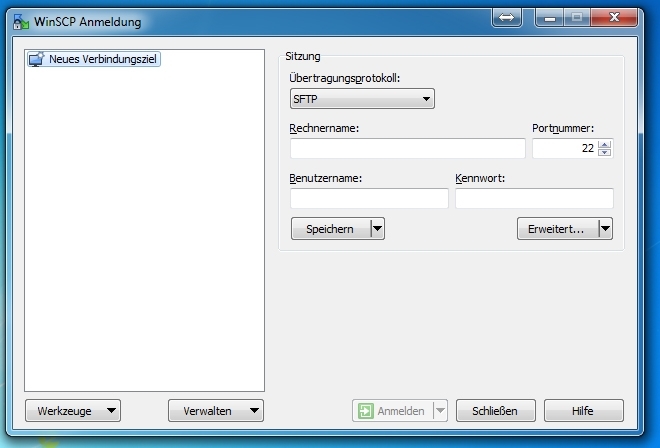The image size is (660, 448).
Task: Click the green Anmelden login button
Action: tap(392, 411)
